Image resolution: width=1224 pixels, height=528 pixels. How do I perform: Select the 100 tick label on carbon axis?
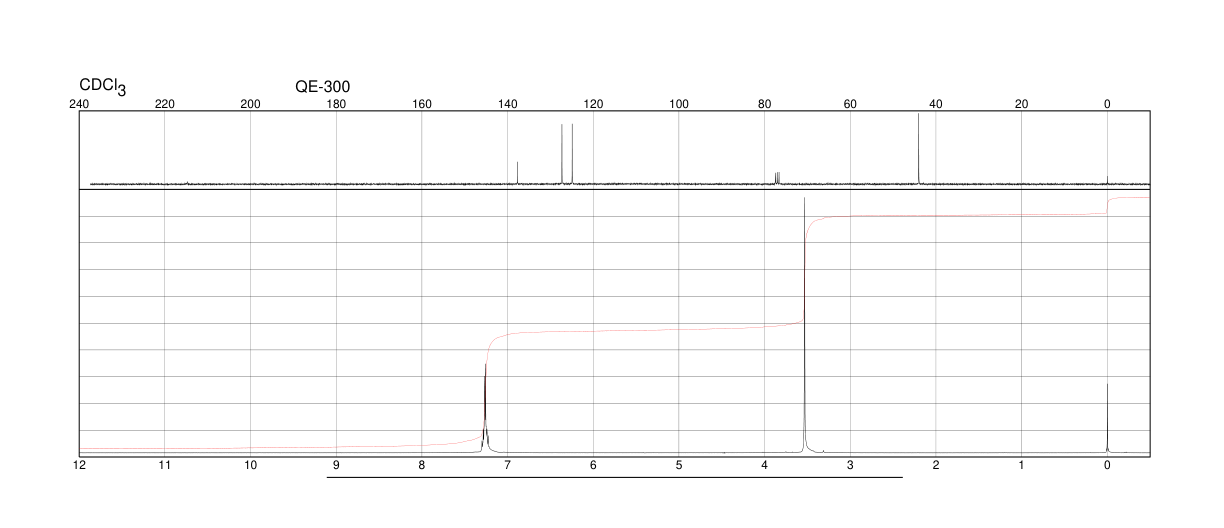coord(679,104)
